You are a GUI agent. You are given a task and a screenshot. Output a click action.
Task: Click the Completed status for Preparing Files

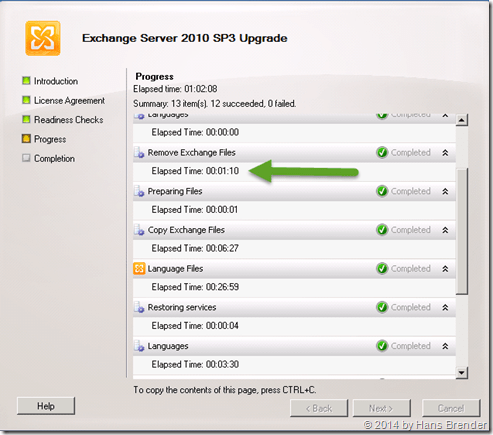point(411,191)
